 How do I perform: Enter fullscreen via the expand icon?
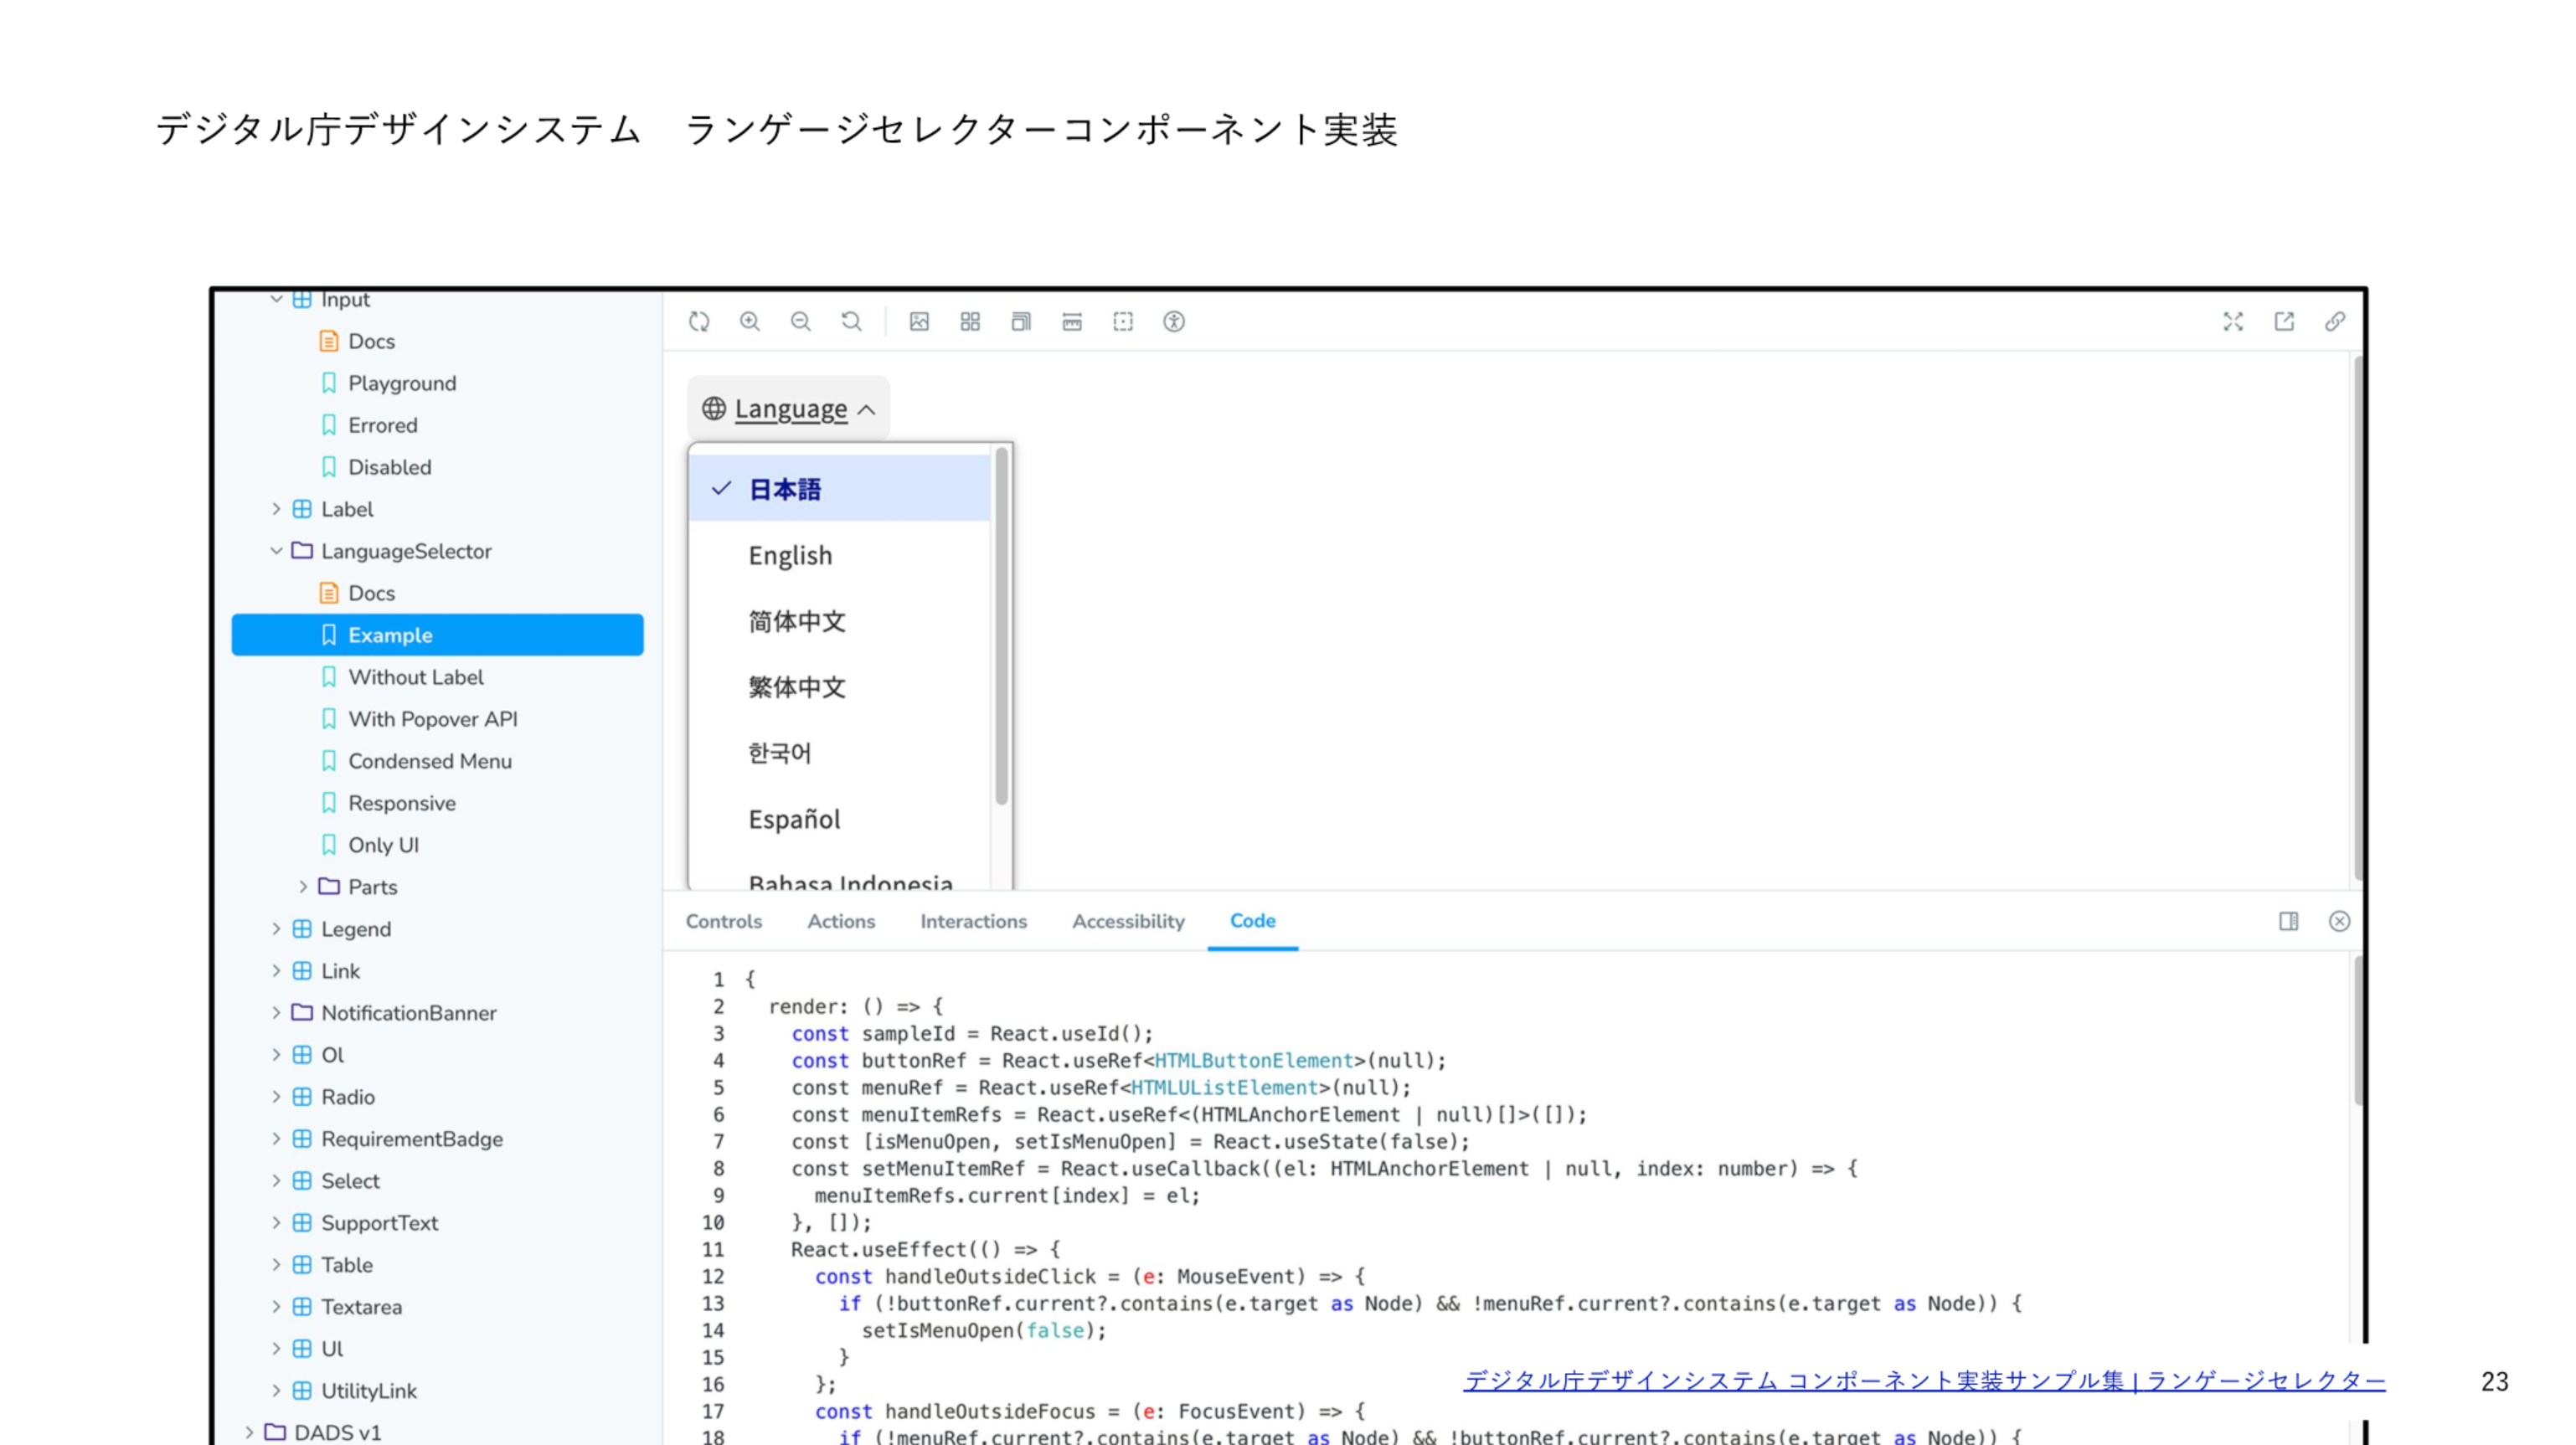pyautogui.click(x=2233, y=322)
